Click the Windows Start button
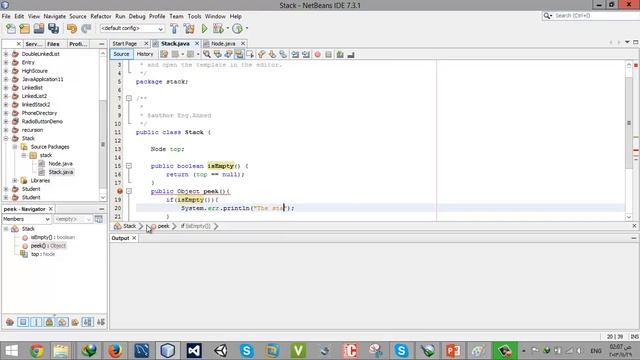 [11, 351]
